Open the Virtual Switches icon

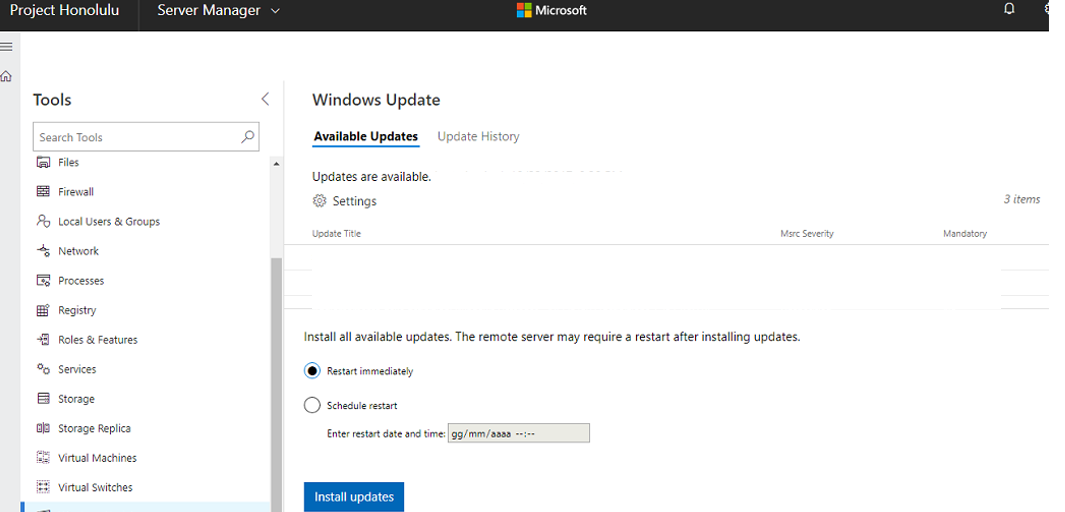[x=43, y=488]
